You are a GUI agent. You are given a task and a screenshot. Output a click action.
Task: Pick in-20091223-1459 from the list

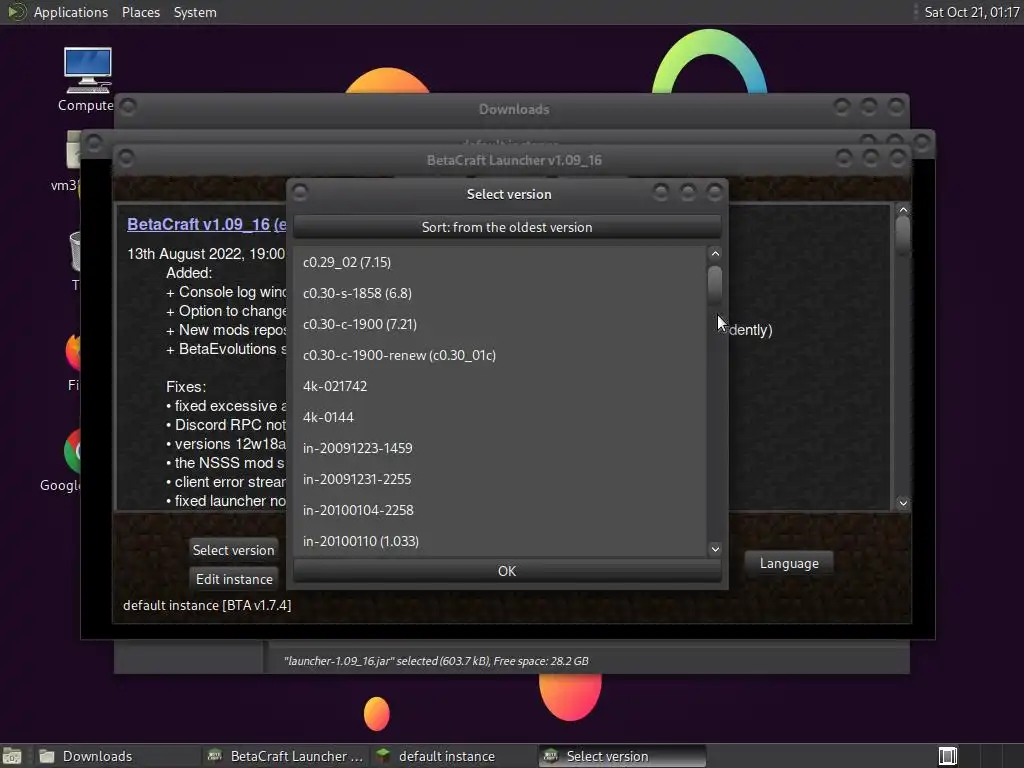tap(500, 448)
